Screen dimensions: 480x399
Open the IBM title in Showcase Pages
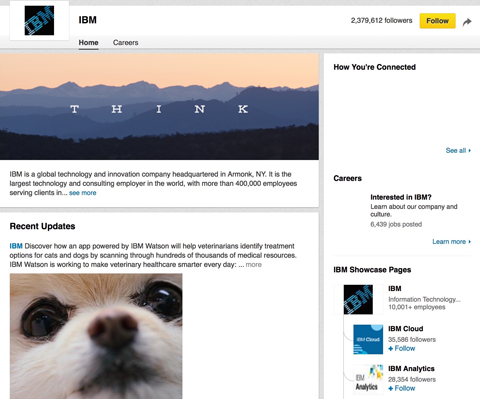[395, 289]
